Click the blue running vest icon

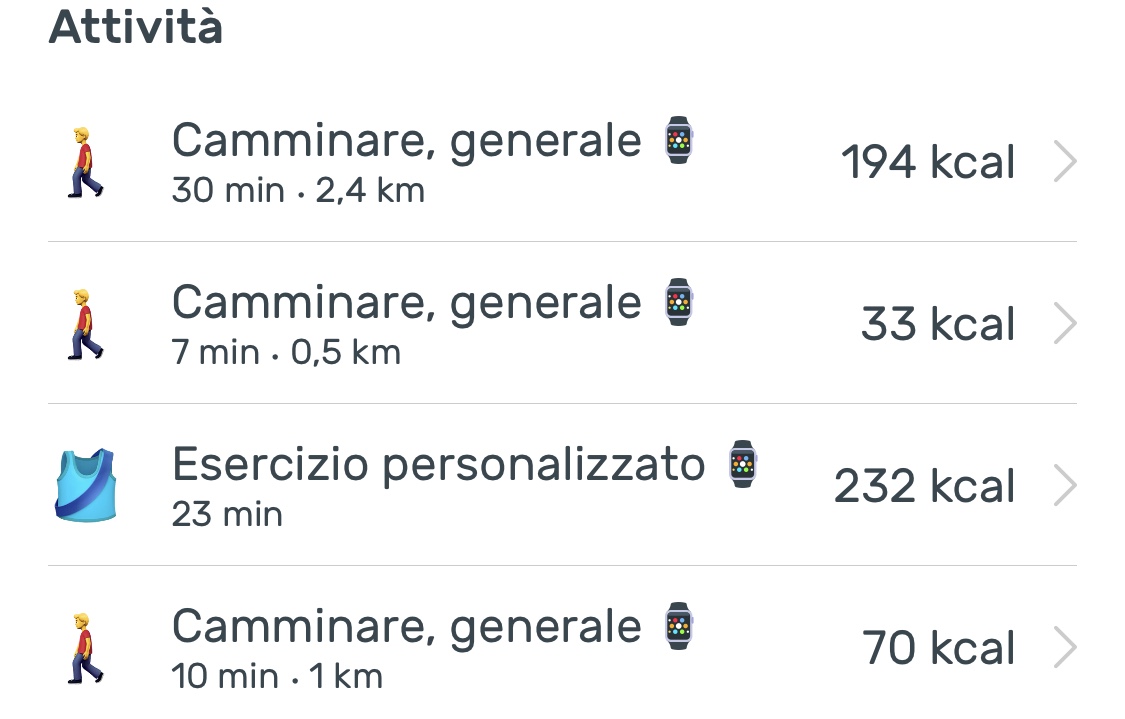(x=86, y=486)
